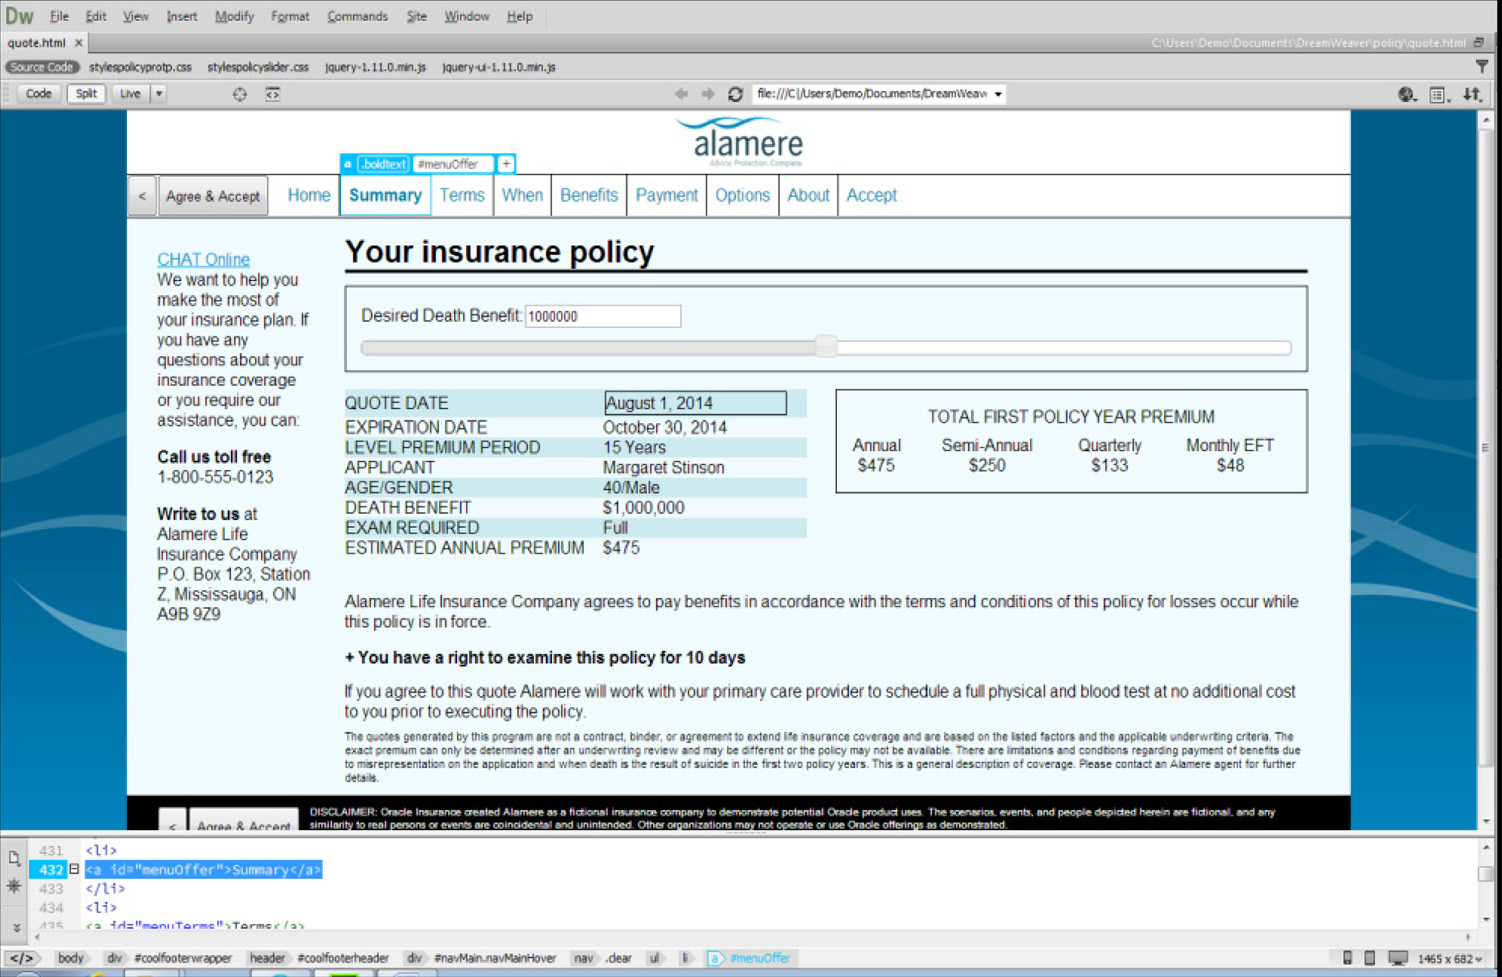Screen dimensions: 1502x977
Task: Open the Live view options dropdown arrow
Action: tap(159, 94)
